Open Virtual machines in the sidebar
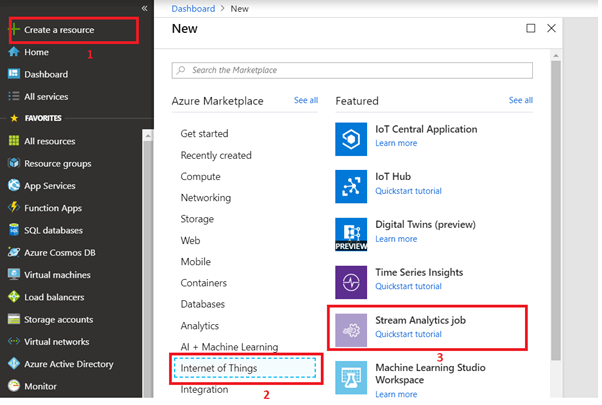The image size is (602, 405). coord(57,274)
